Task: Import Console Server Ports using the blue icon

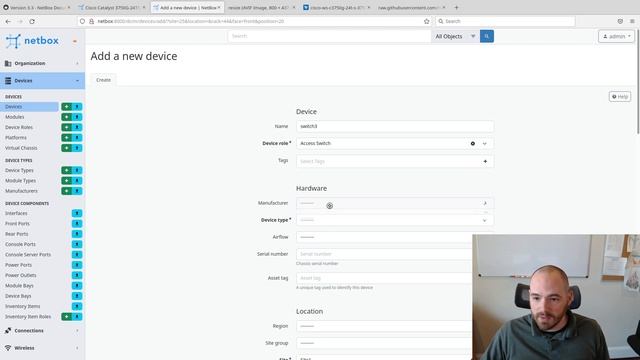Action: [x=77, y=254]
